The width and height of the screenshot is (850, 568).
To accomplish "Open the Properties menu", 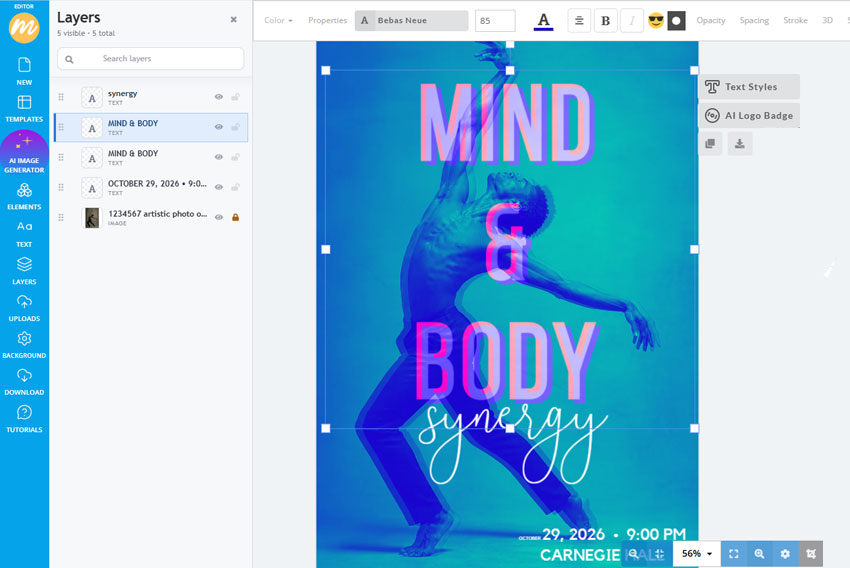I will click(327, 21).
